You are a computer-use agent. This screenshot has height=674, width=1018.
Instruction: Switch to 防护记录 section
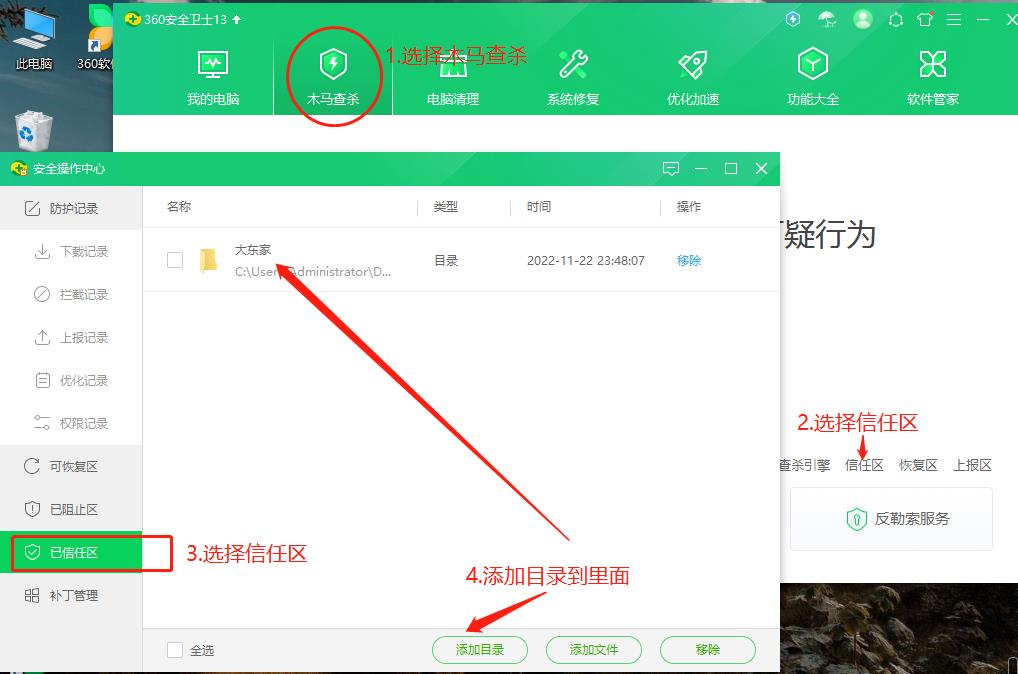72,208
